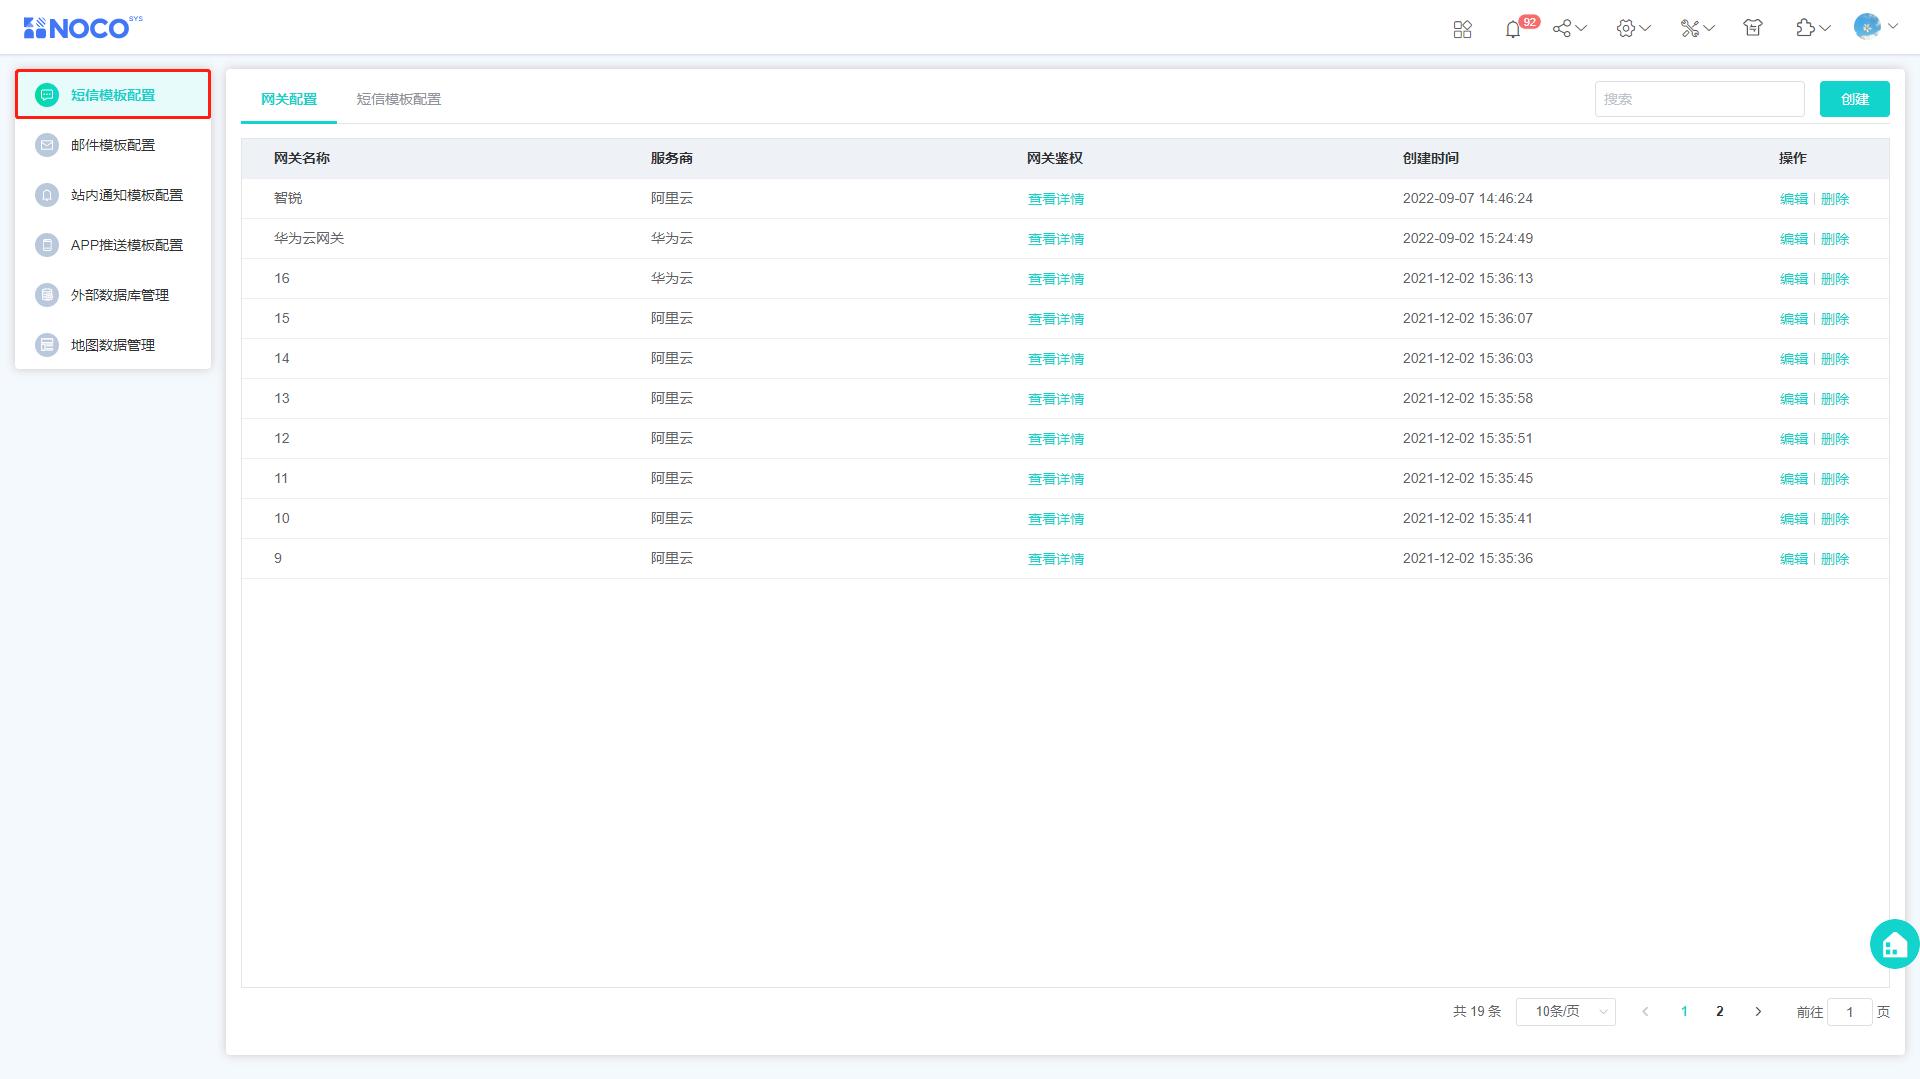Expand the plugin puzzle dropdown arrow
This screenshot has height=1079, width=1920.
click(x=1825, y=28)
